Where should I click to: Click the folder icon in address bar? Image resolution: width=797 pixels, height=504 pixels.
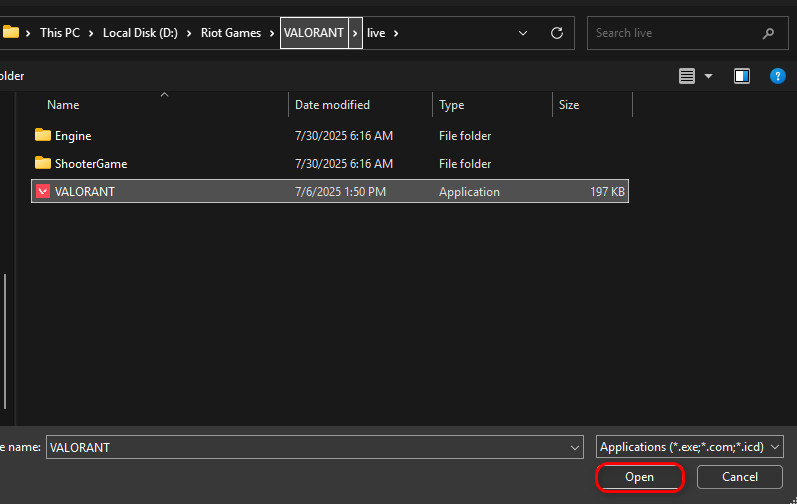pyautogui.click(x=10, y=33)
